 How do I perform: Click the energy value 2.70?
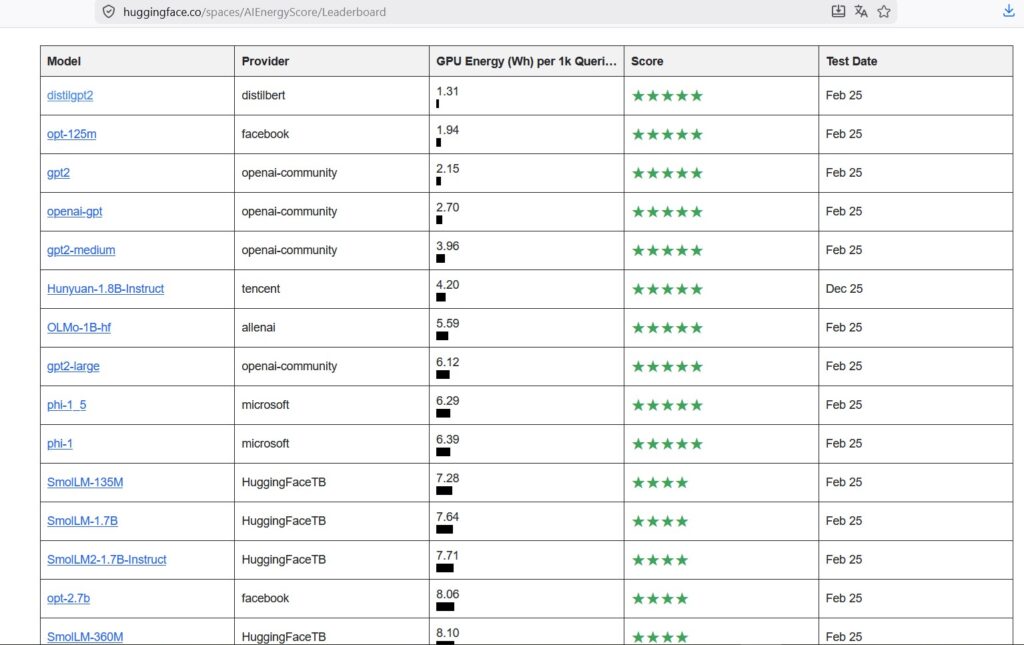pyautogui.click(x=447, y=208)
